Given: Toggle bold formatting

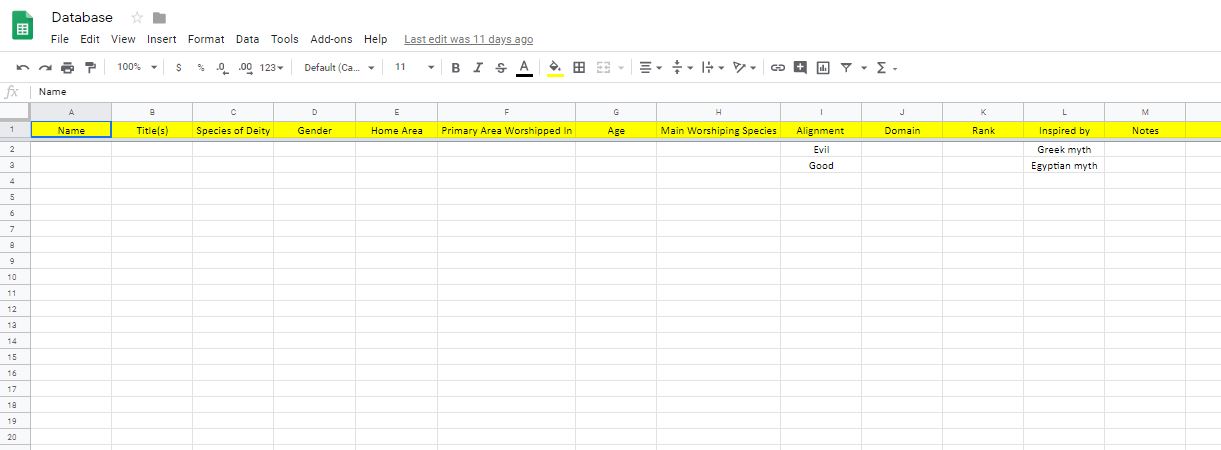Looking at the screenshot, I should click(x=455, y=68).
